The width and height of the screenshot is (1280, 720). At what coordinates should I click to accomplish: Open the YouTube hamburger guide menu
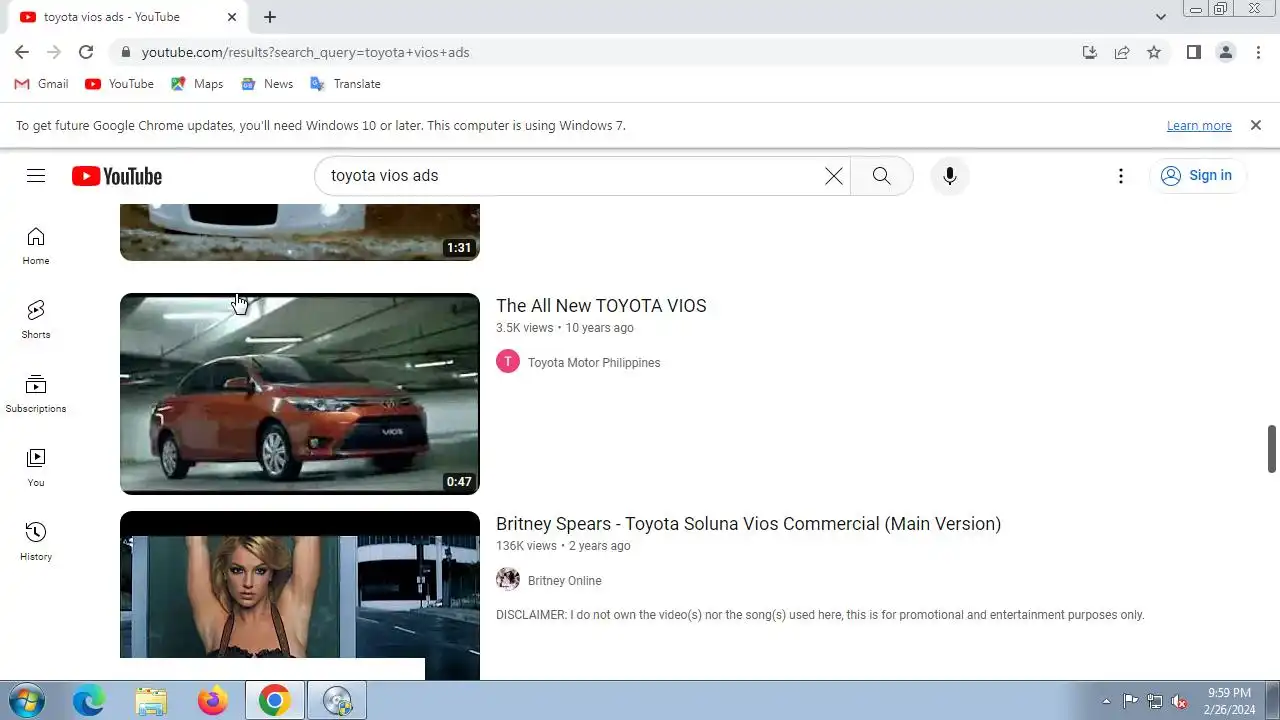click(x=36, y=176)
